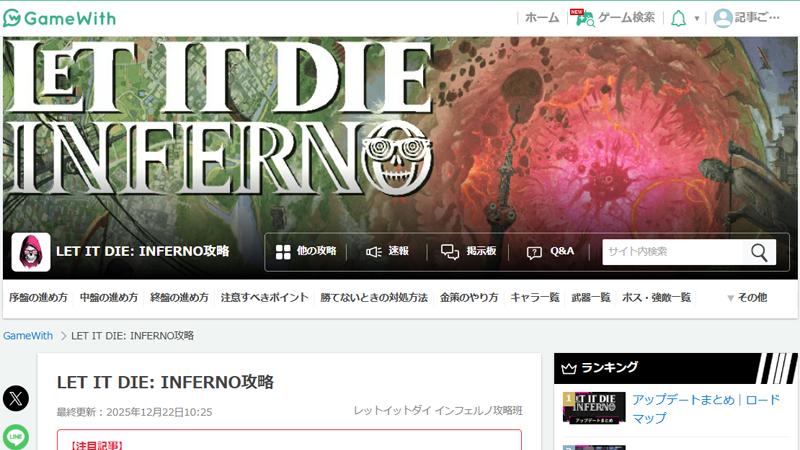Expand the その他 dropdown
The height and width of the screenshot is (450, 800).
click(747, 297)
